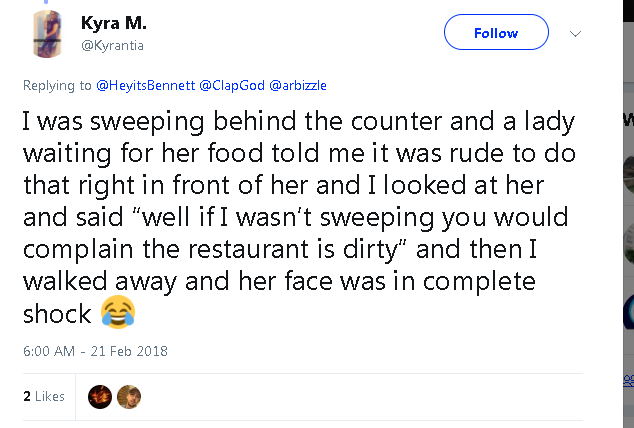View the 2 Likes list
Viewport: 634px width, 428px height.
coord(43,397)
